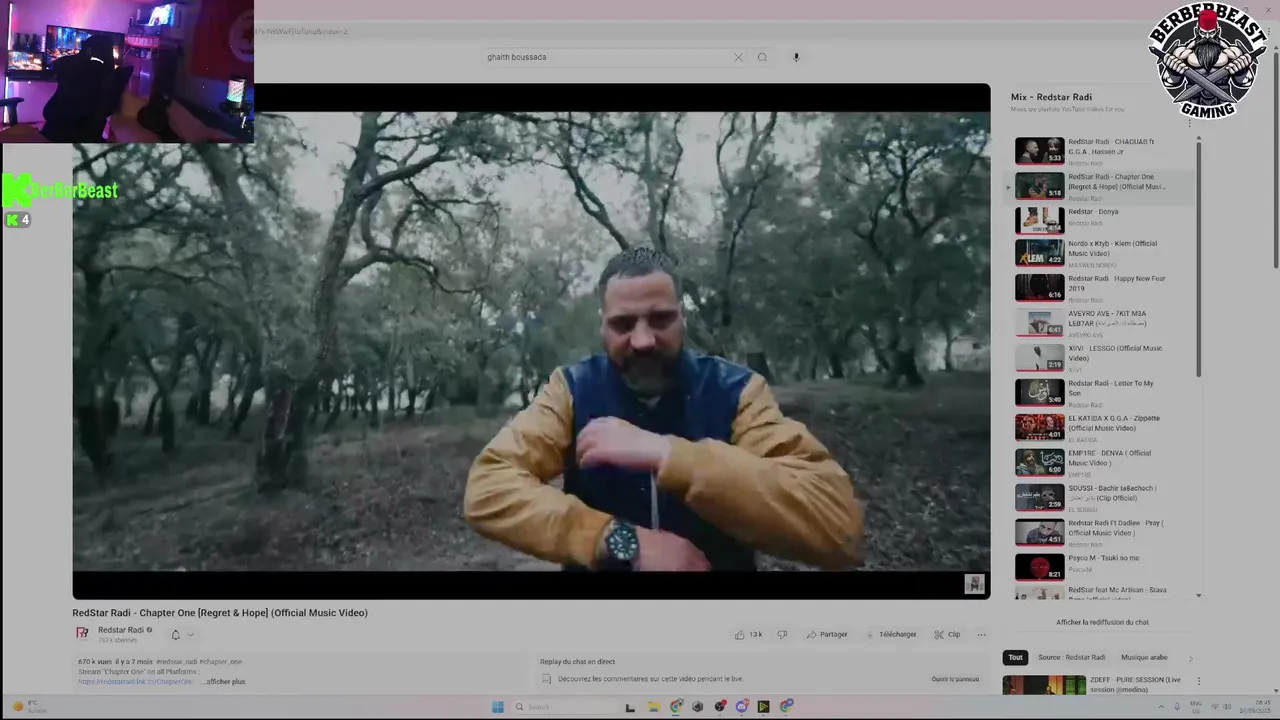The width and height of the screenshot is (1280, 720).
Task: Click the Partager share button
Action: click(x=827, y=634)
